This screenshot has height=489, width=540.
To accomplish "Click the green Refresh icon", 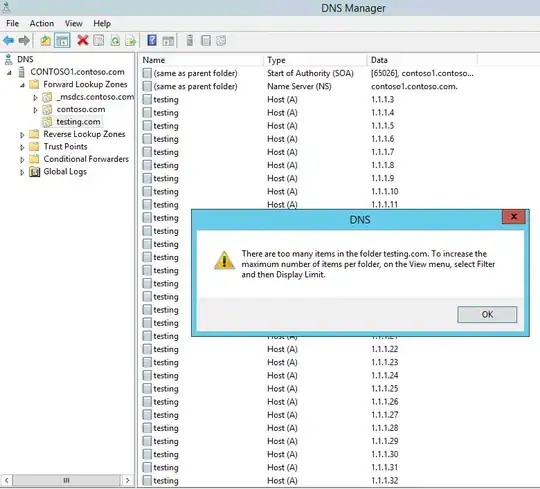I will click(115, 41).
